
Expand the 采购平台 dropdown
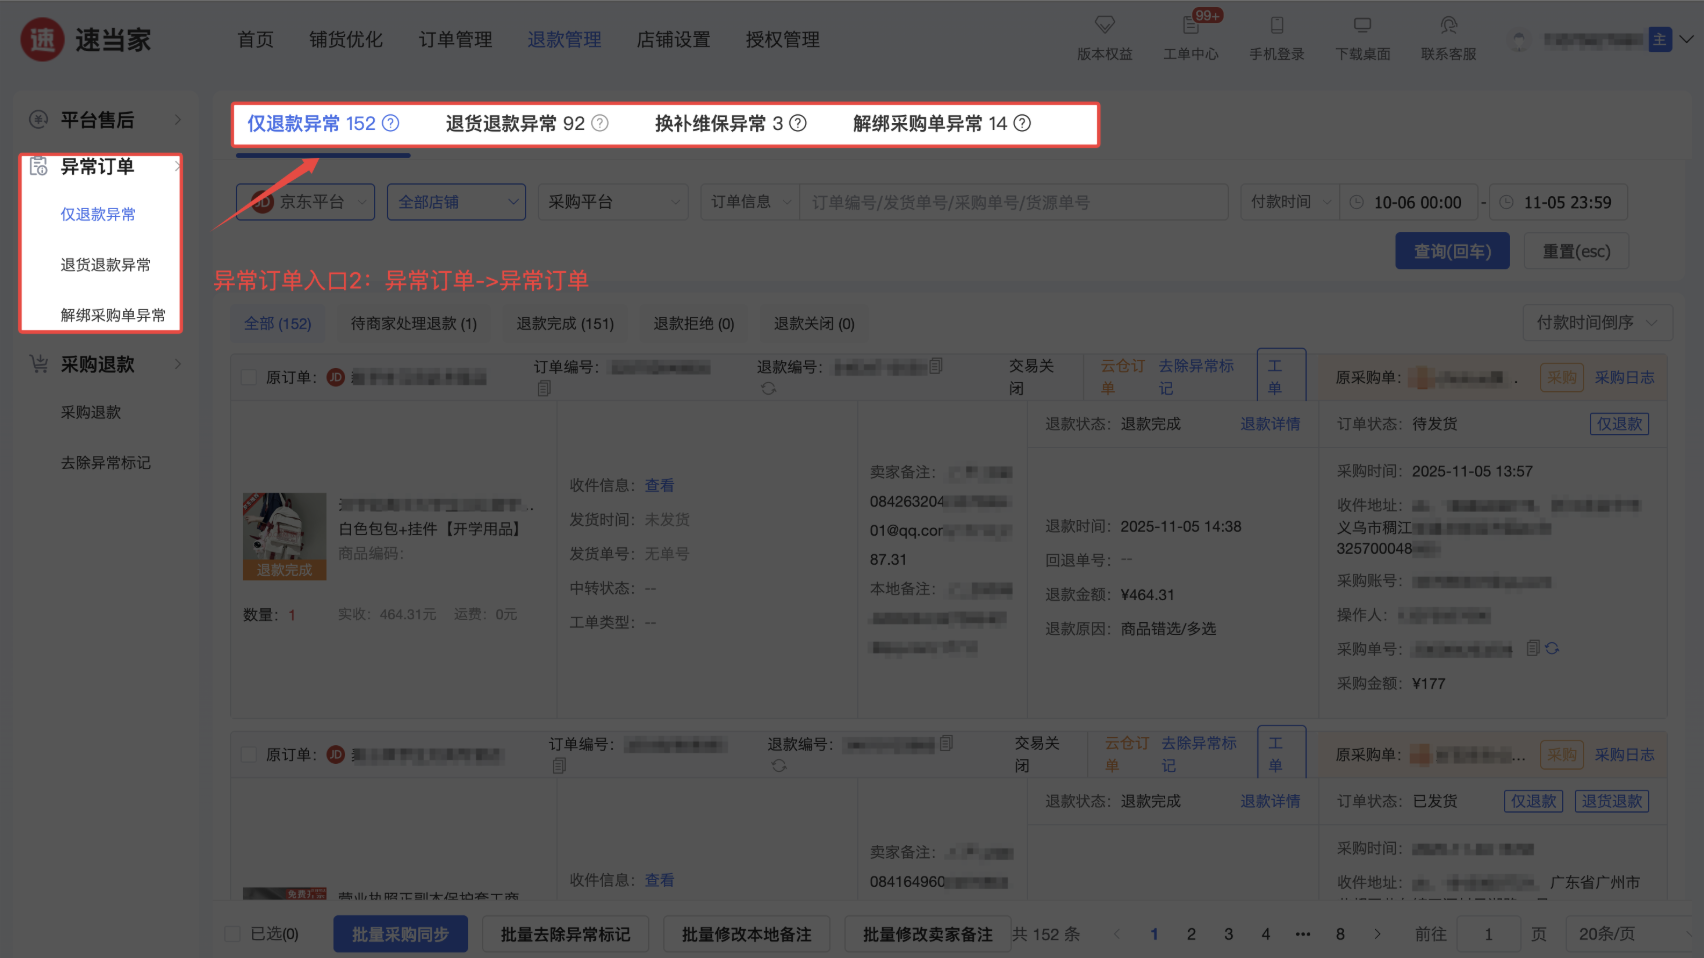[612, 202]
